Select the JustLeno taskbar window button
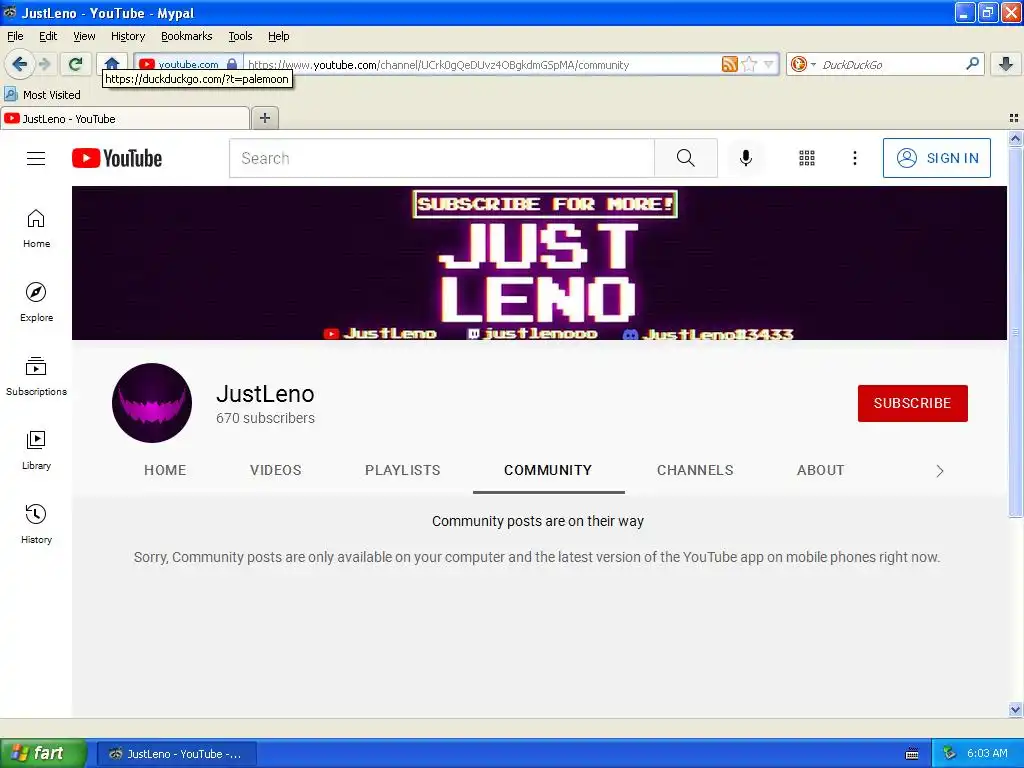This screenshot has height=768, width=1024. click(x=176, y=754)
